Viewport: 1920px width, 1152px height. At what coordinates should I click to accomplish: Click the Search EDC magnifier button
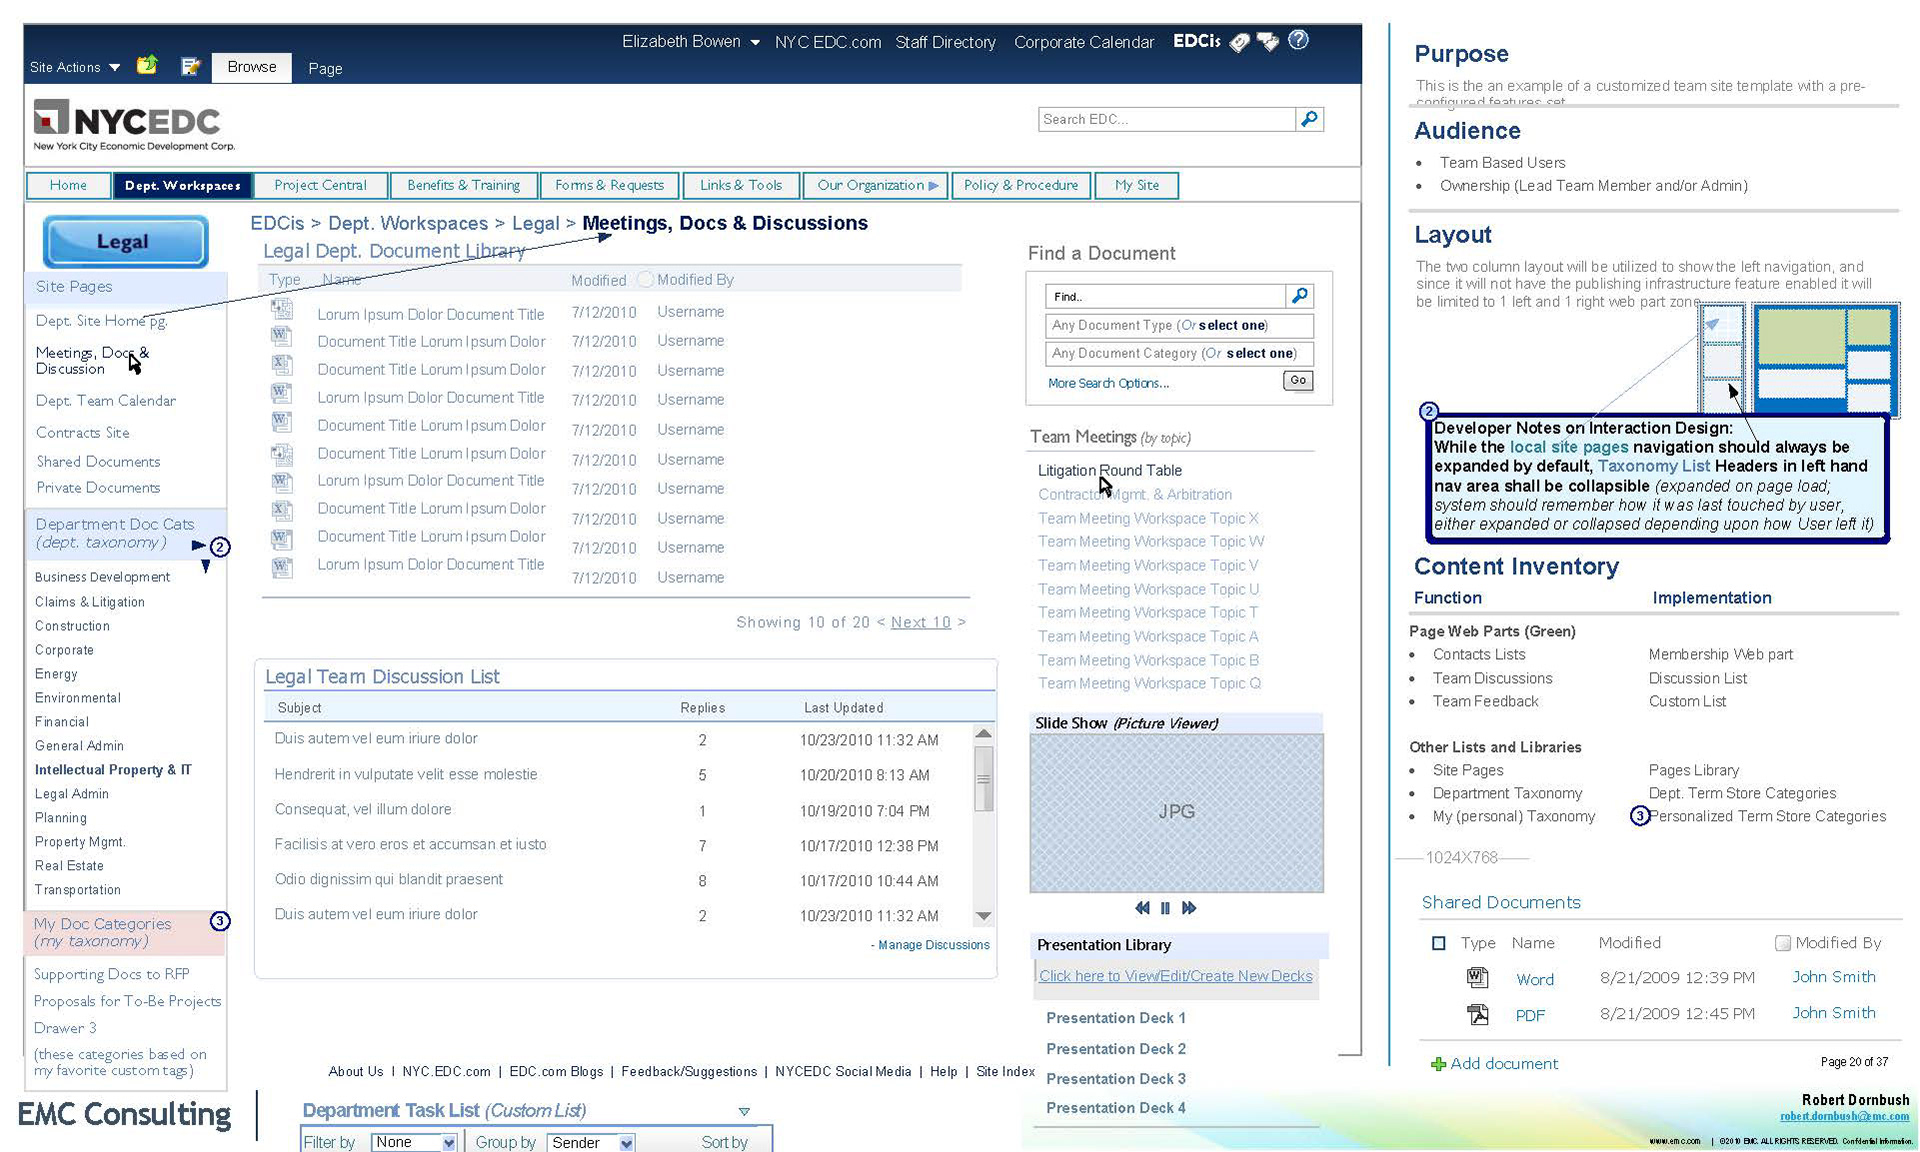[1309, 119]
